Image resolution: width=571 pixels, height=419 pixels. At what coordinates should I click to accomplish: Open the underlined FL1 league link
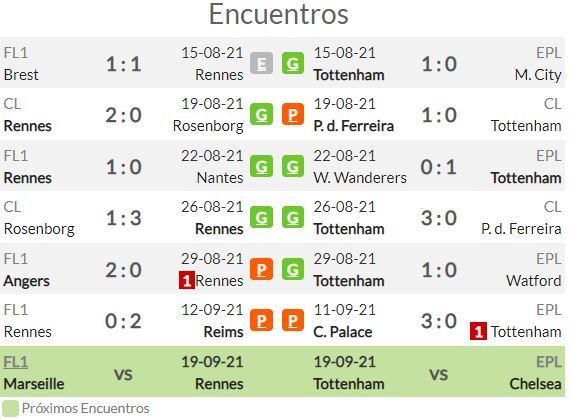pos(16,362)
